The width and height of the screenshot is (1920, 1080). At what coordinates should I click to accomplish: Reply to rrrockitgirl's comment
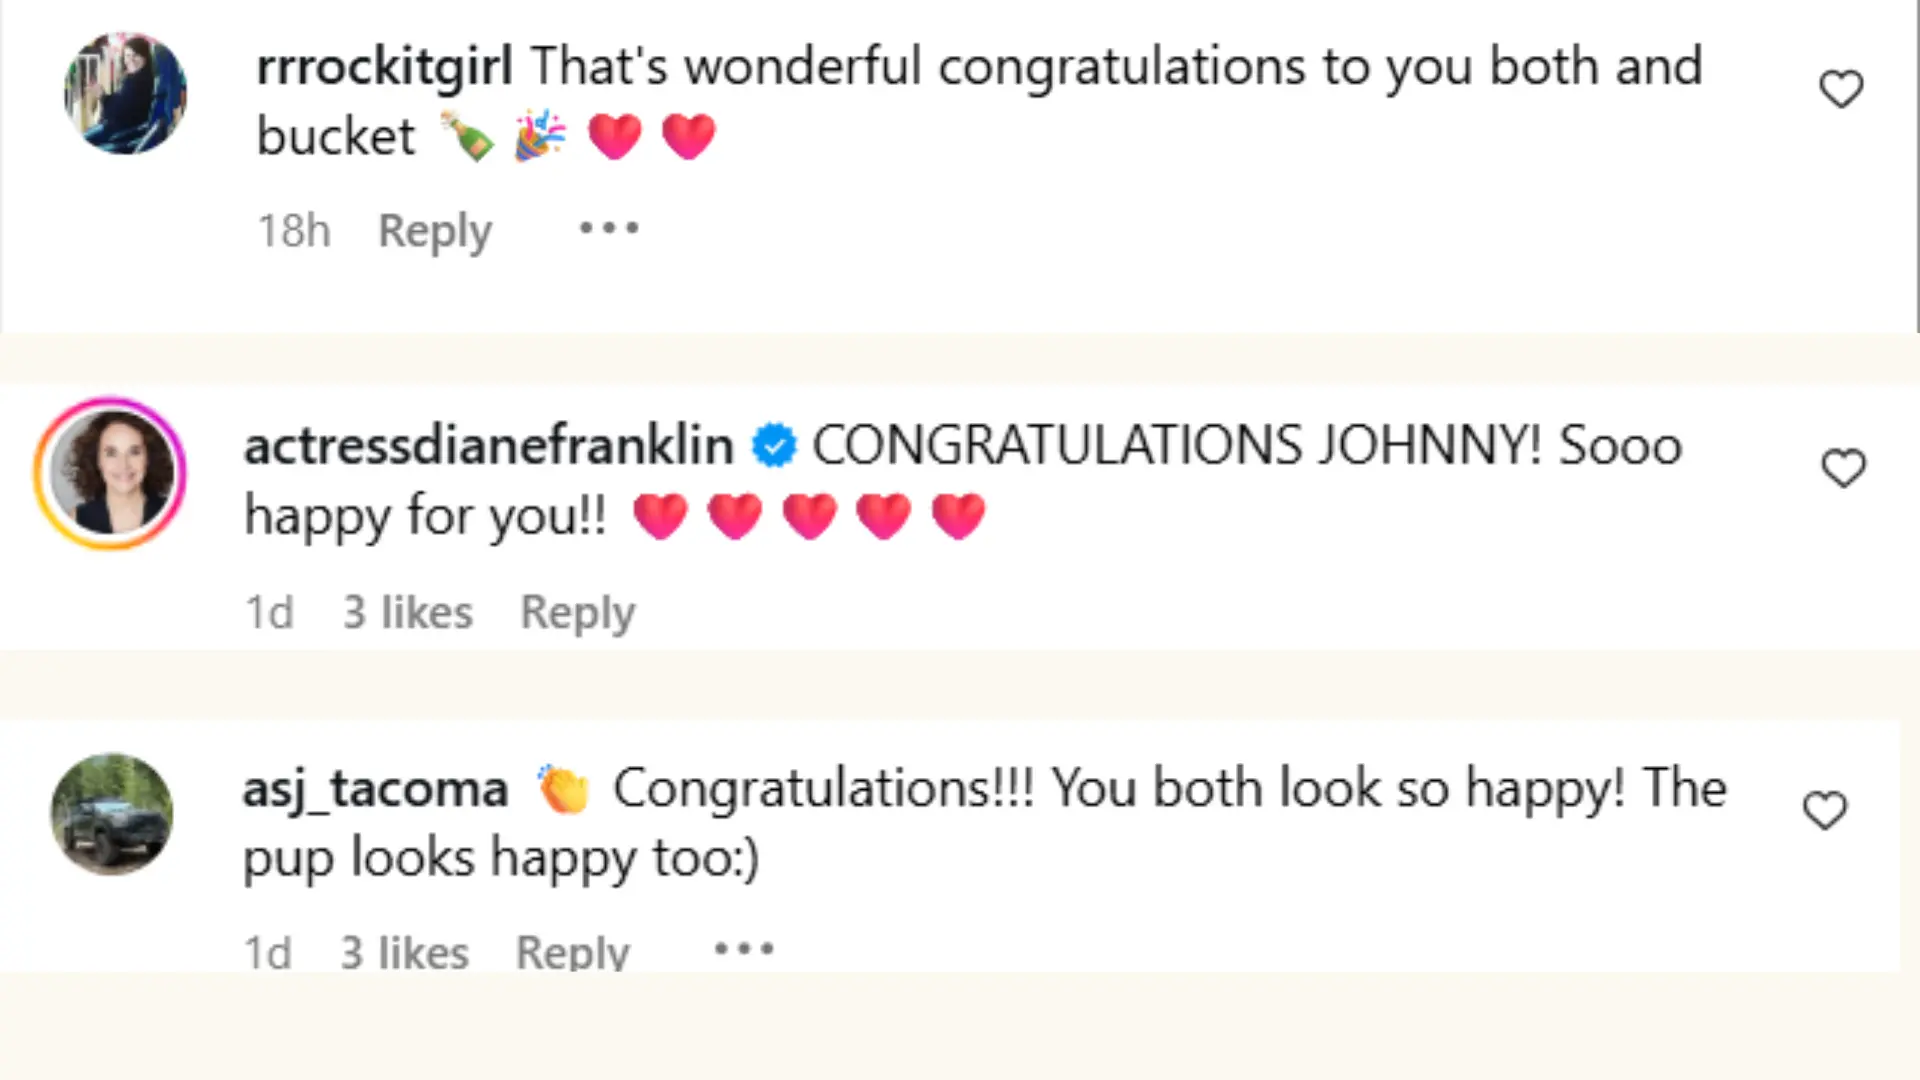click(x=434, y=230)
